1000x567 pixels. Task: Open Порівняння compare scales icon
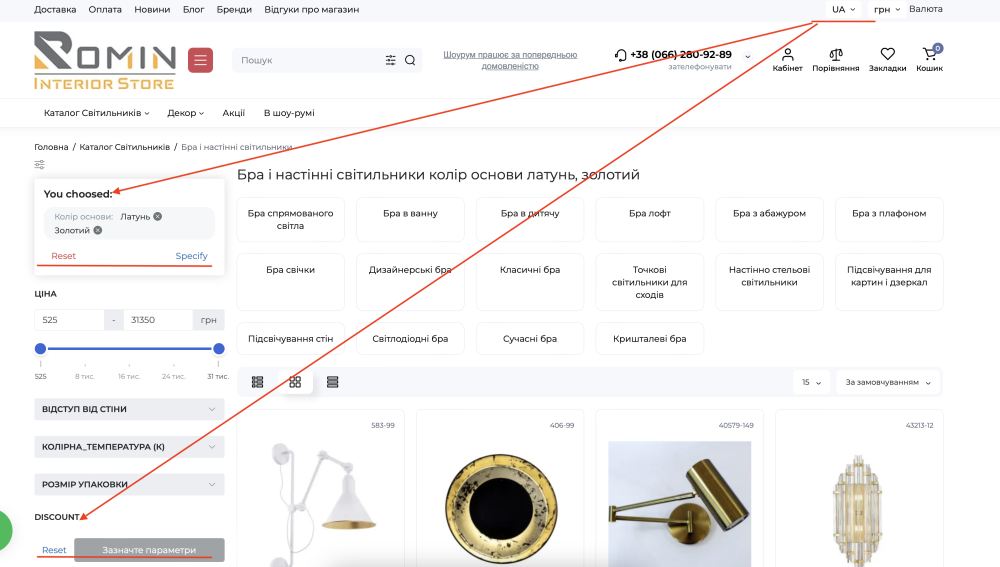click(x=835, y=54)
